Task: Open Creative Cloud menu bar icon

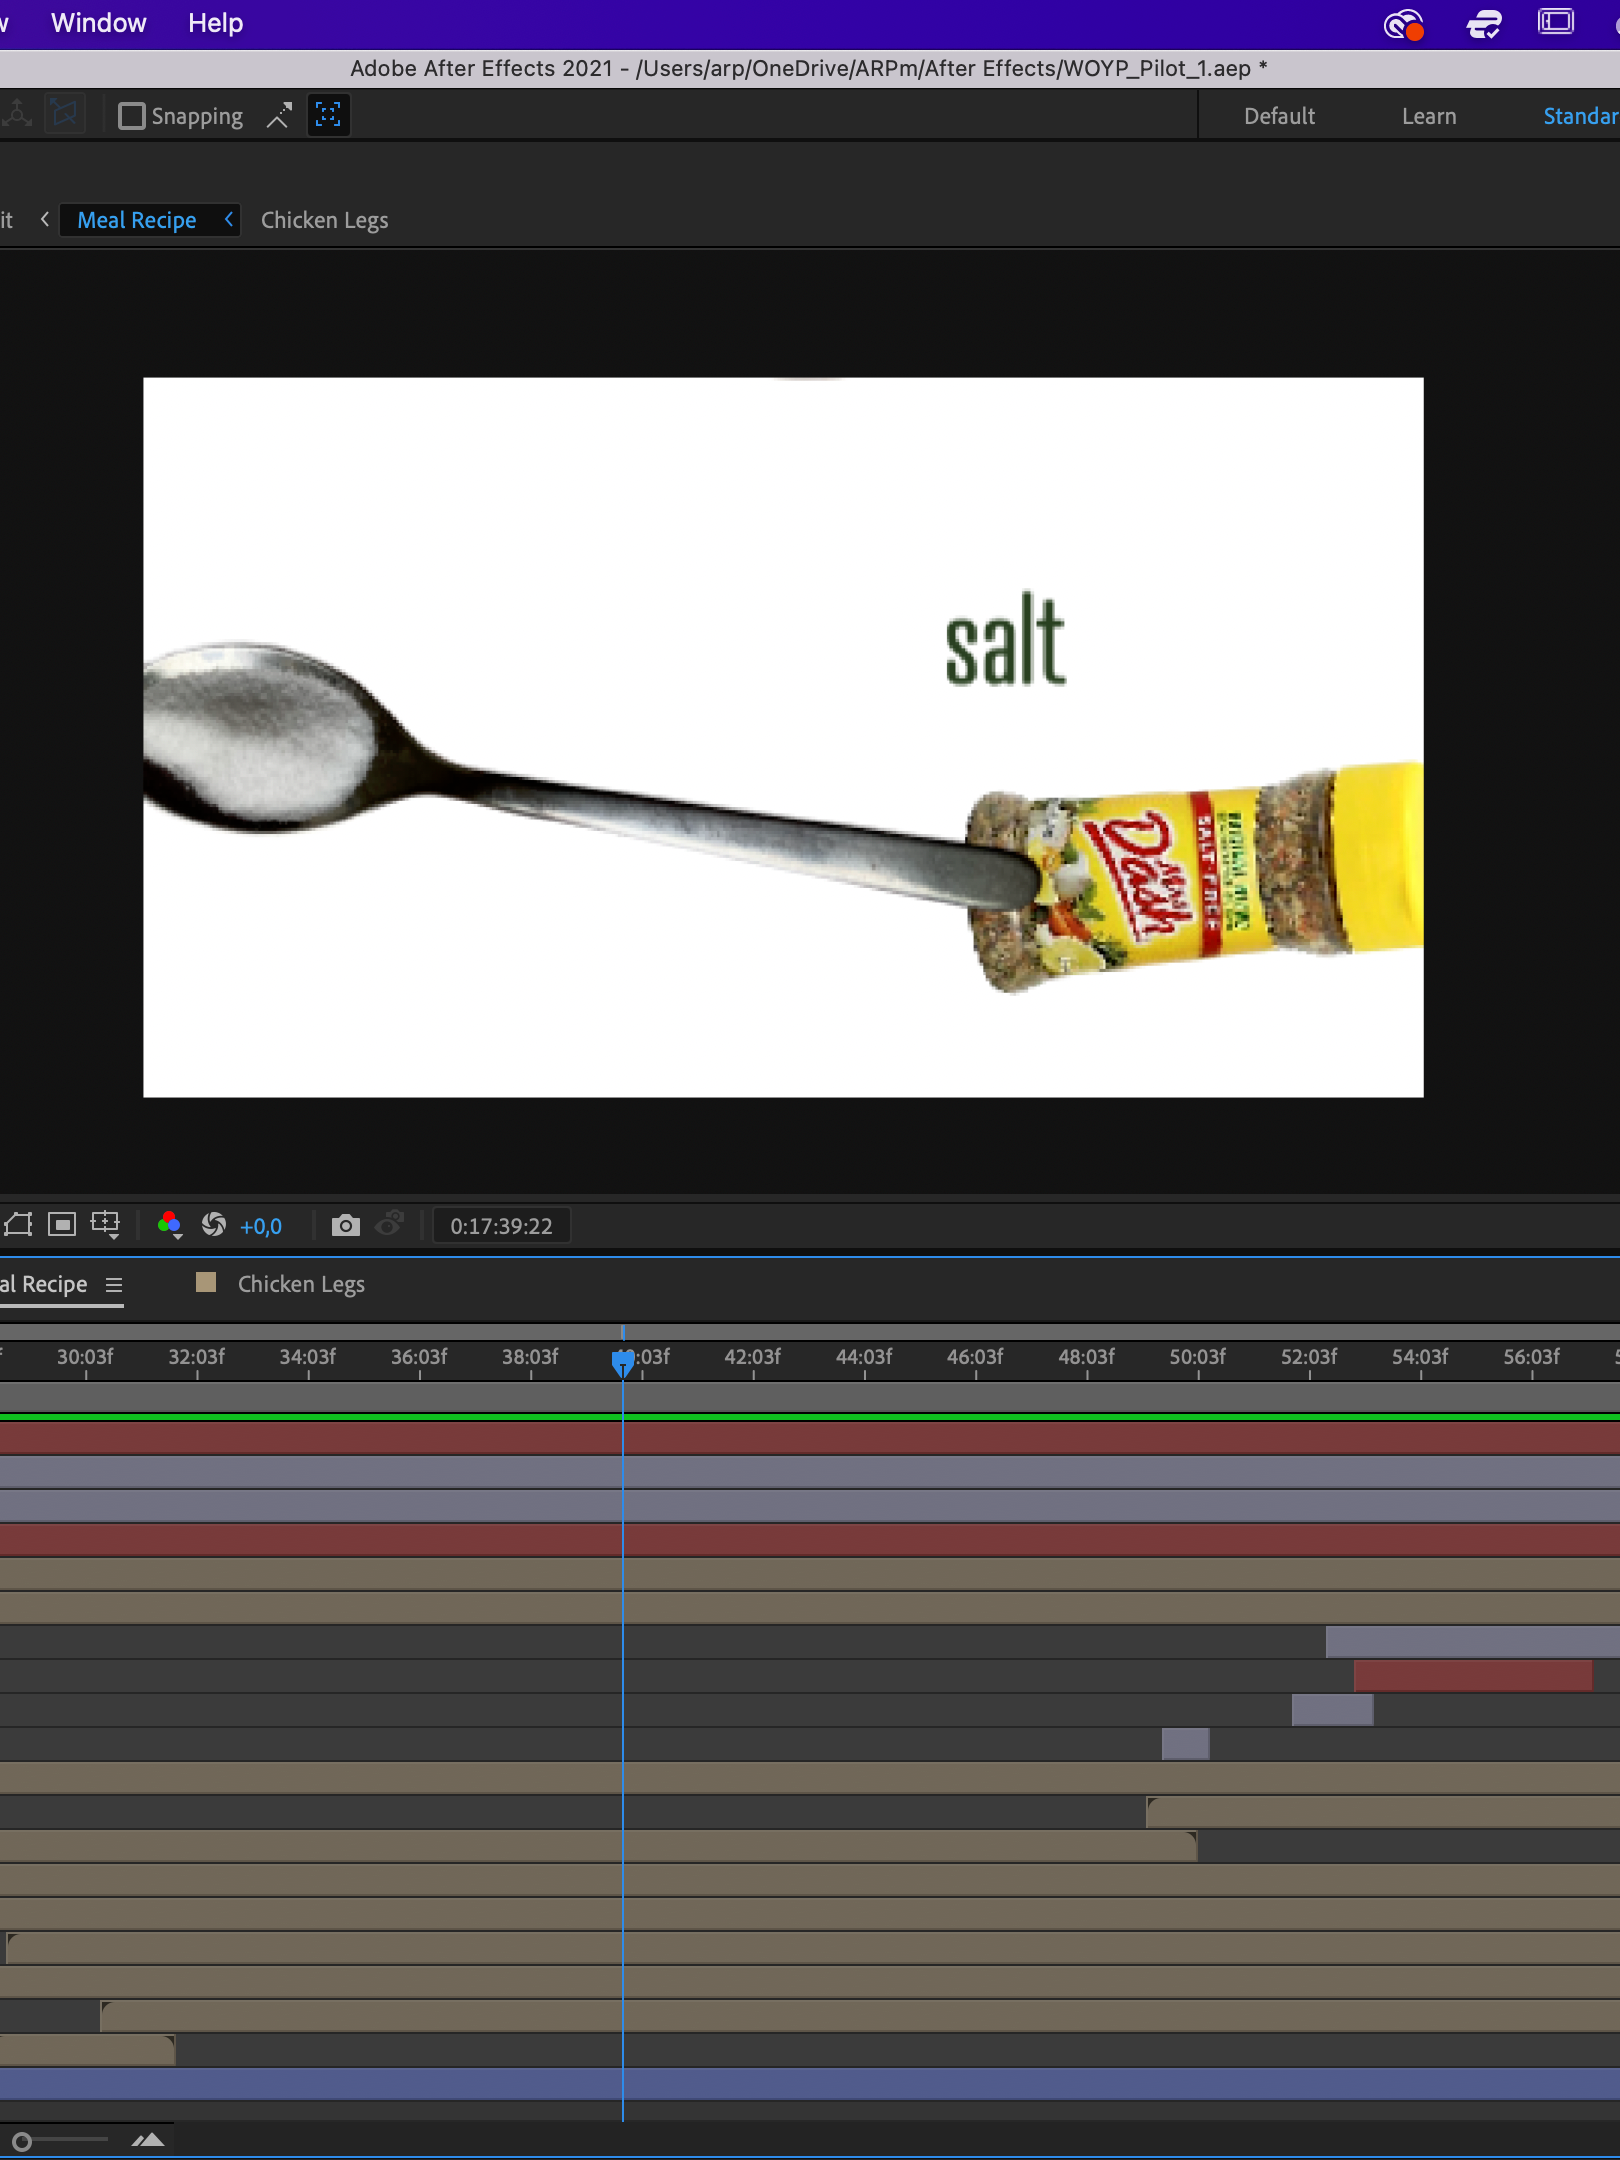Action: (x=1403, y=23)
